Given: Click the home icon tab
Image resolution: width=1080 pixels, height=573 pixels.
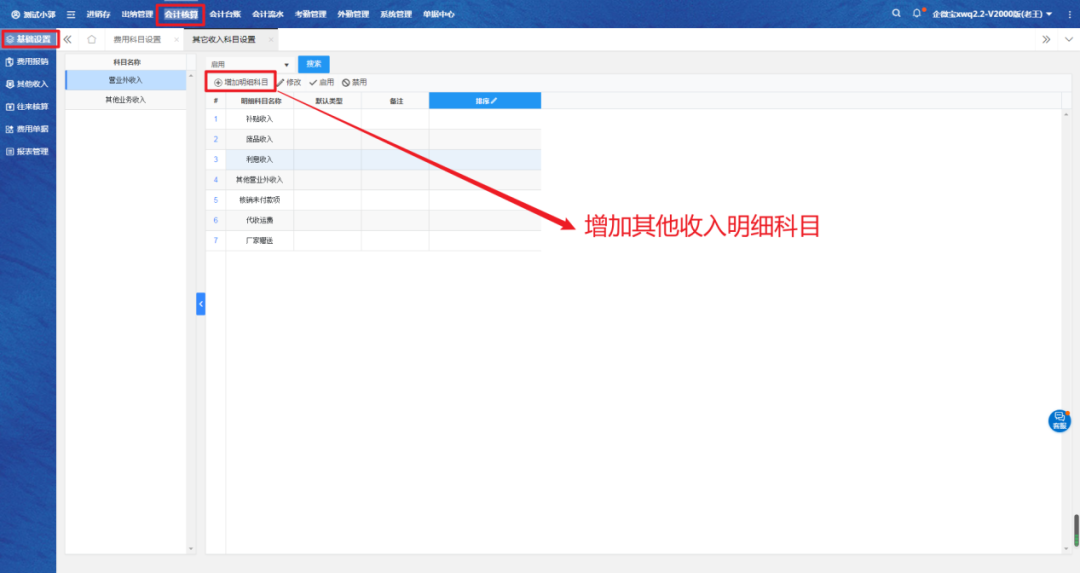Looking at the screenshot, I should pos(92,39).
